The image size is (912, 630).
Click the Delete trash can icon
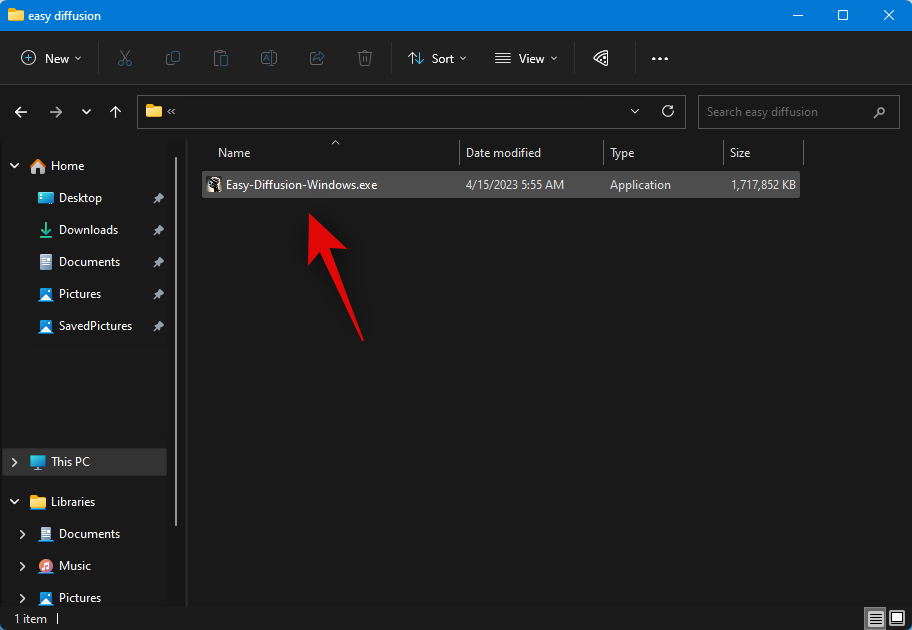[365, 59]
